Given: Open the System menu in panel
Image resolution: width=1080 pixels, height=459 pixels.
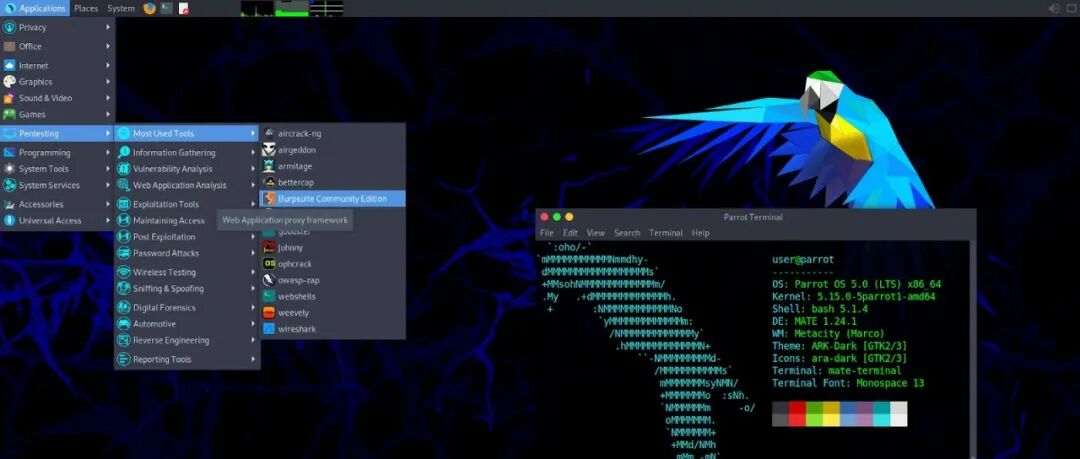Looking at the screenshot, I should (121, 8).
